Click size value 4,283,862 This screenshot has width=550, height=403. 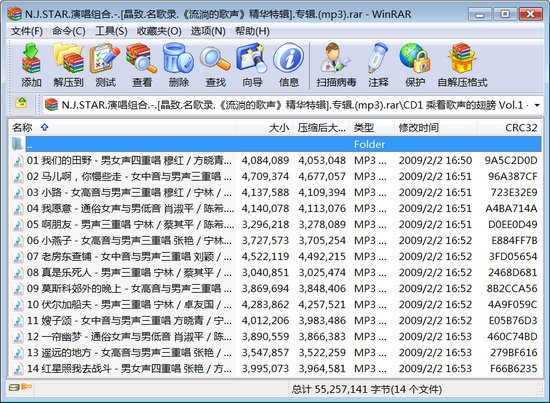pyautogui.click(x=265, y=304)
